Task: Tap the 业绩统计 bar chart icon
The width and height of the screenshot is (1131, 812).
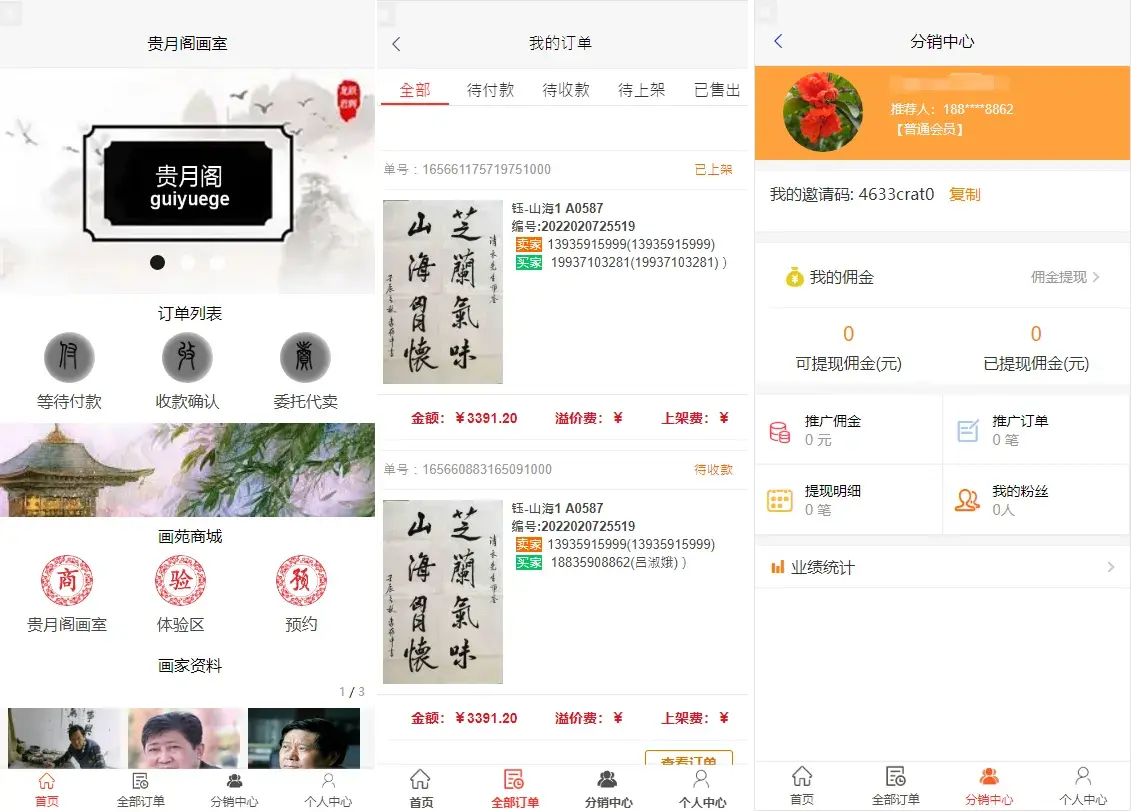Action: click(777, 568)
